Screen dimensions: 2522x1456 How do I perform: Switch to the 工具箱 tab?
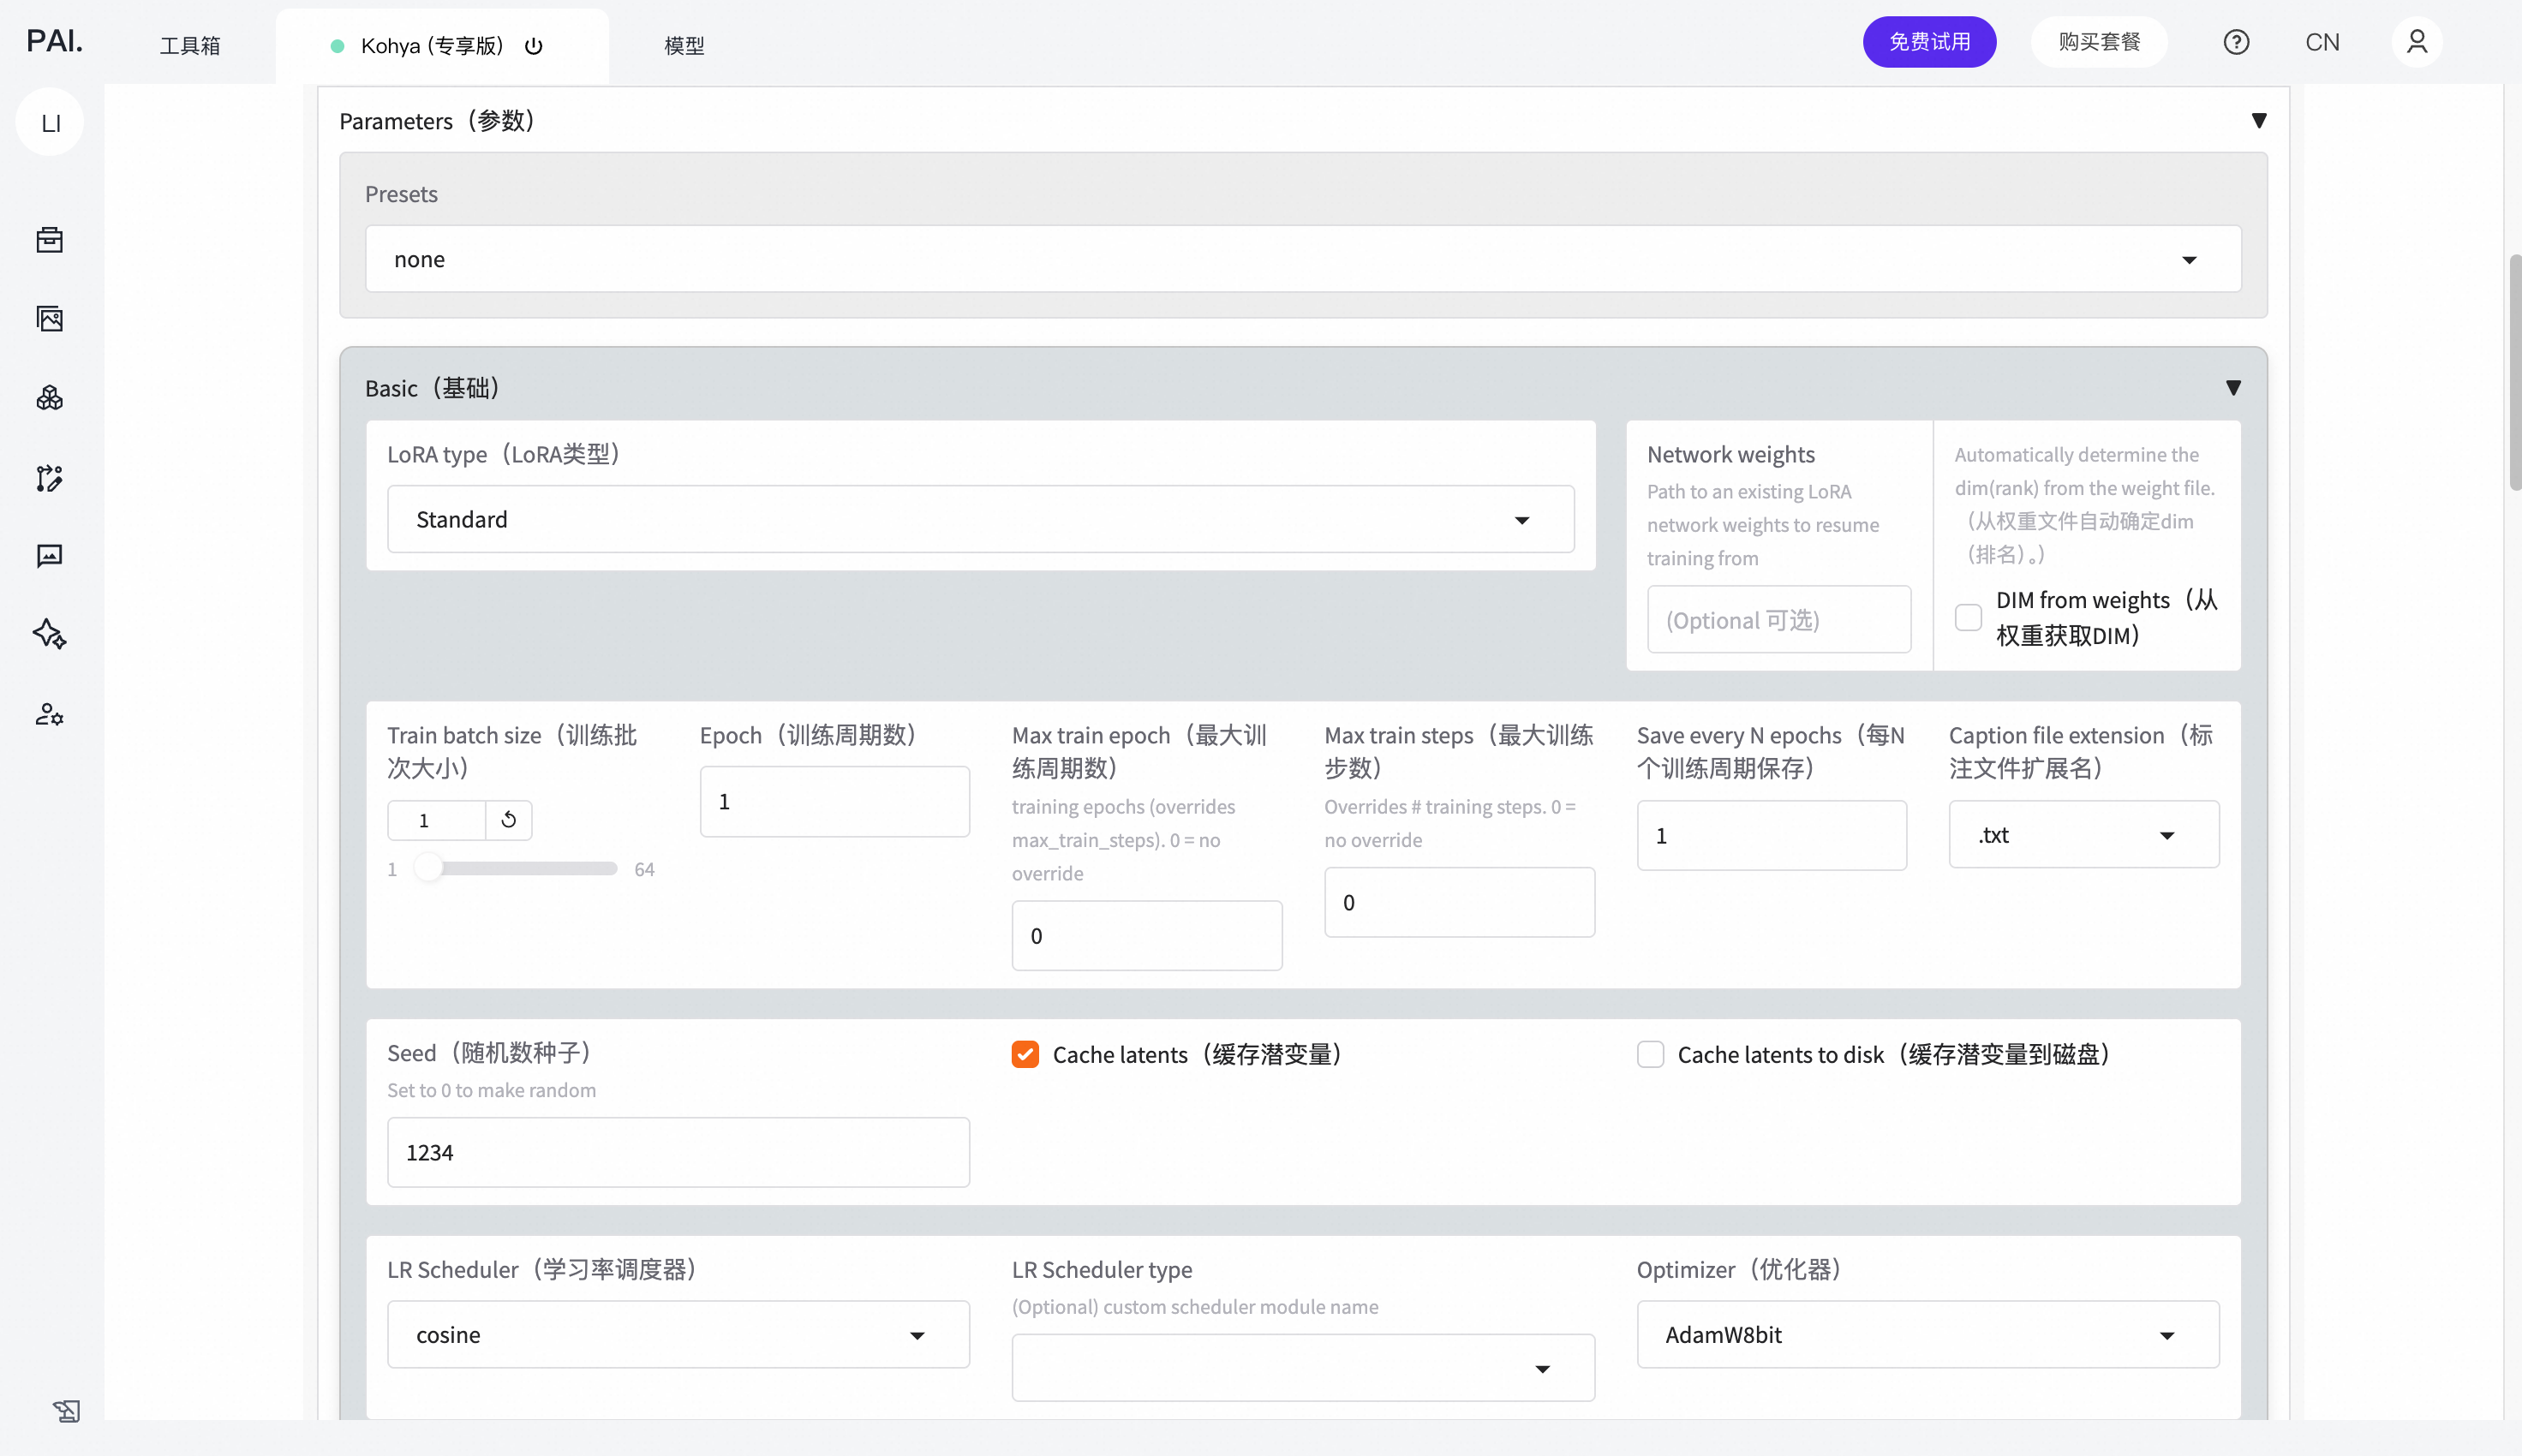click(x=190, y=46)
